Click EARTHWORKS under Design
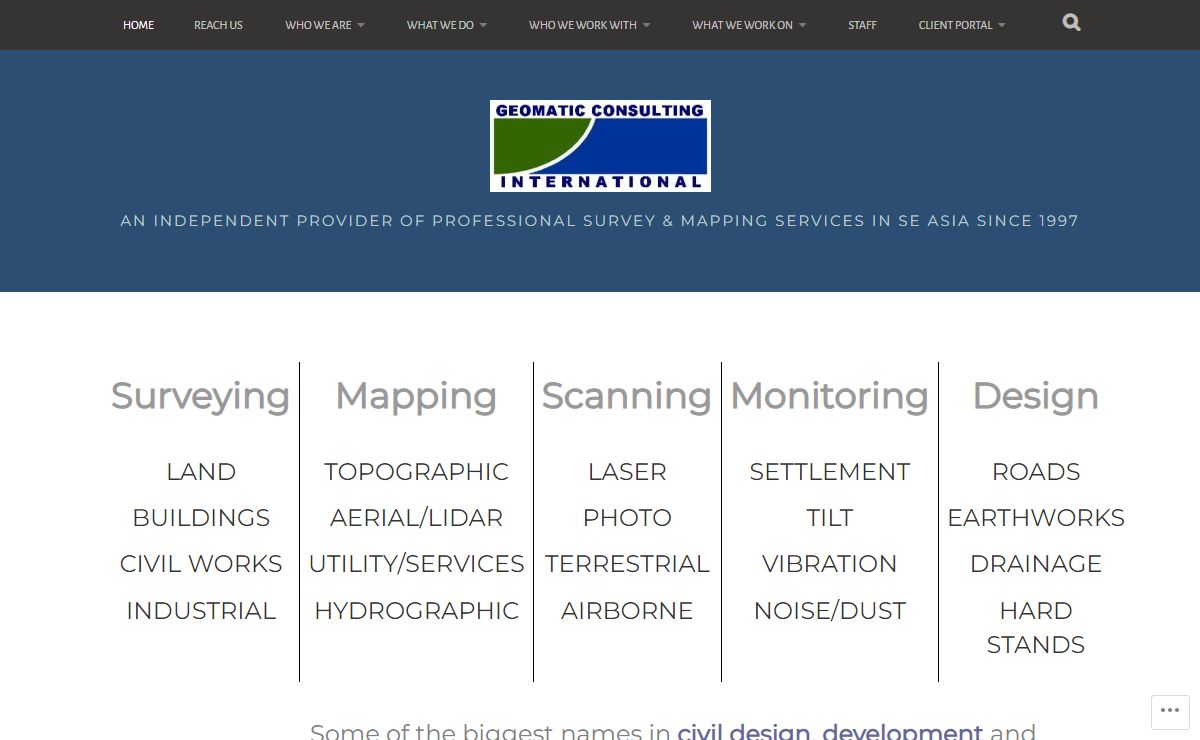 coord(1036,518)
